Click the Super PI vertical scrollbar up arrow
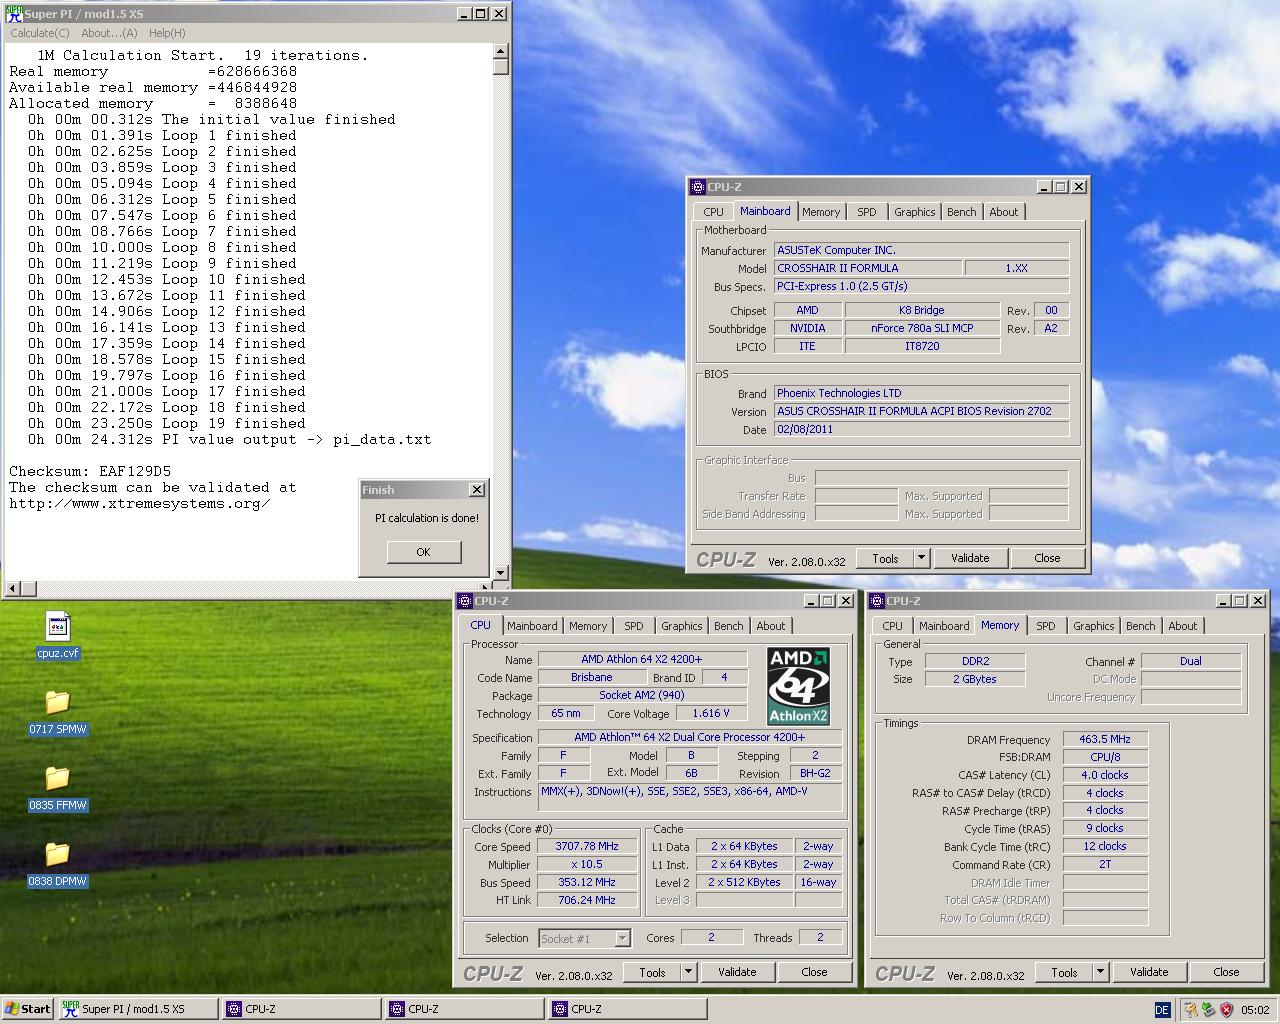This screenshot has width=1280, height=1024. tap(501, 51)
